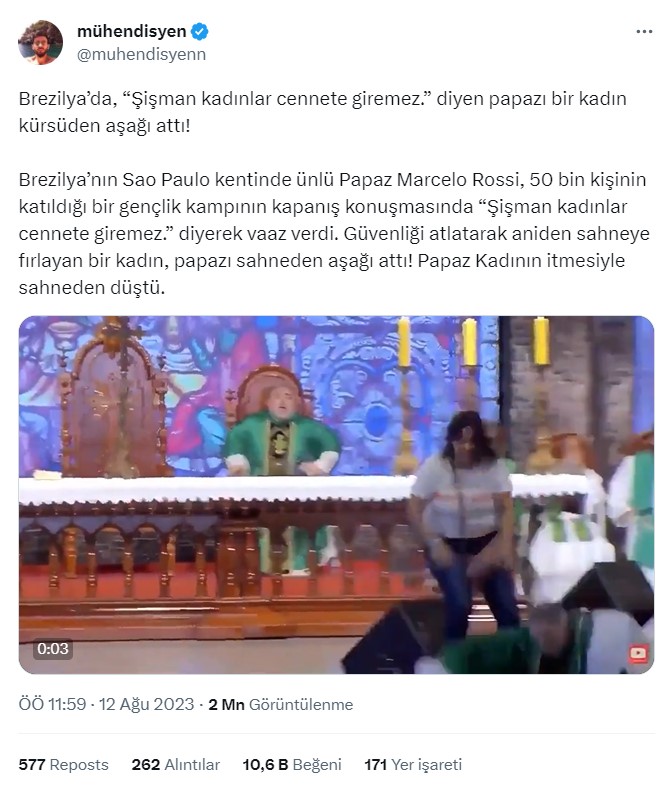The height and width of the screenshot is (793, 670).
Task: Click the 171 Yer işareti count
Action: coord(413,764)
